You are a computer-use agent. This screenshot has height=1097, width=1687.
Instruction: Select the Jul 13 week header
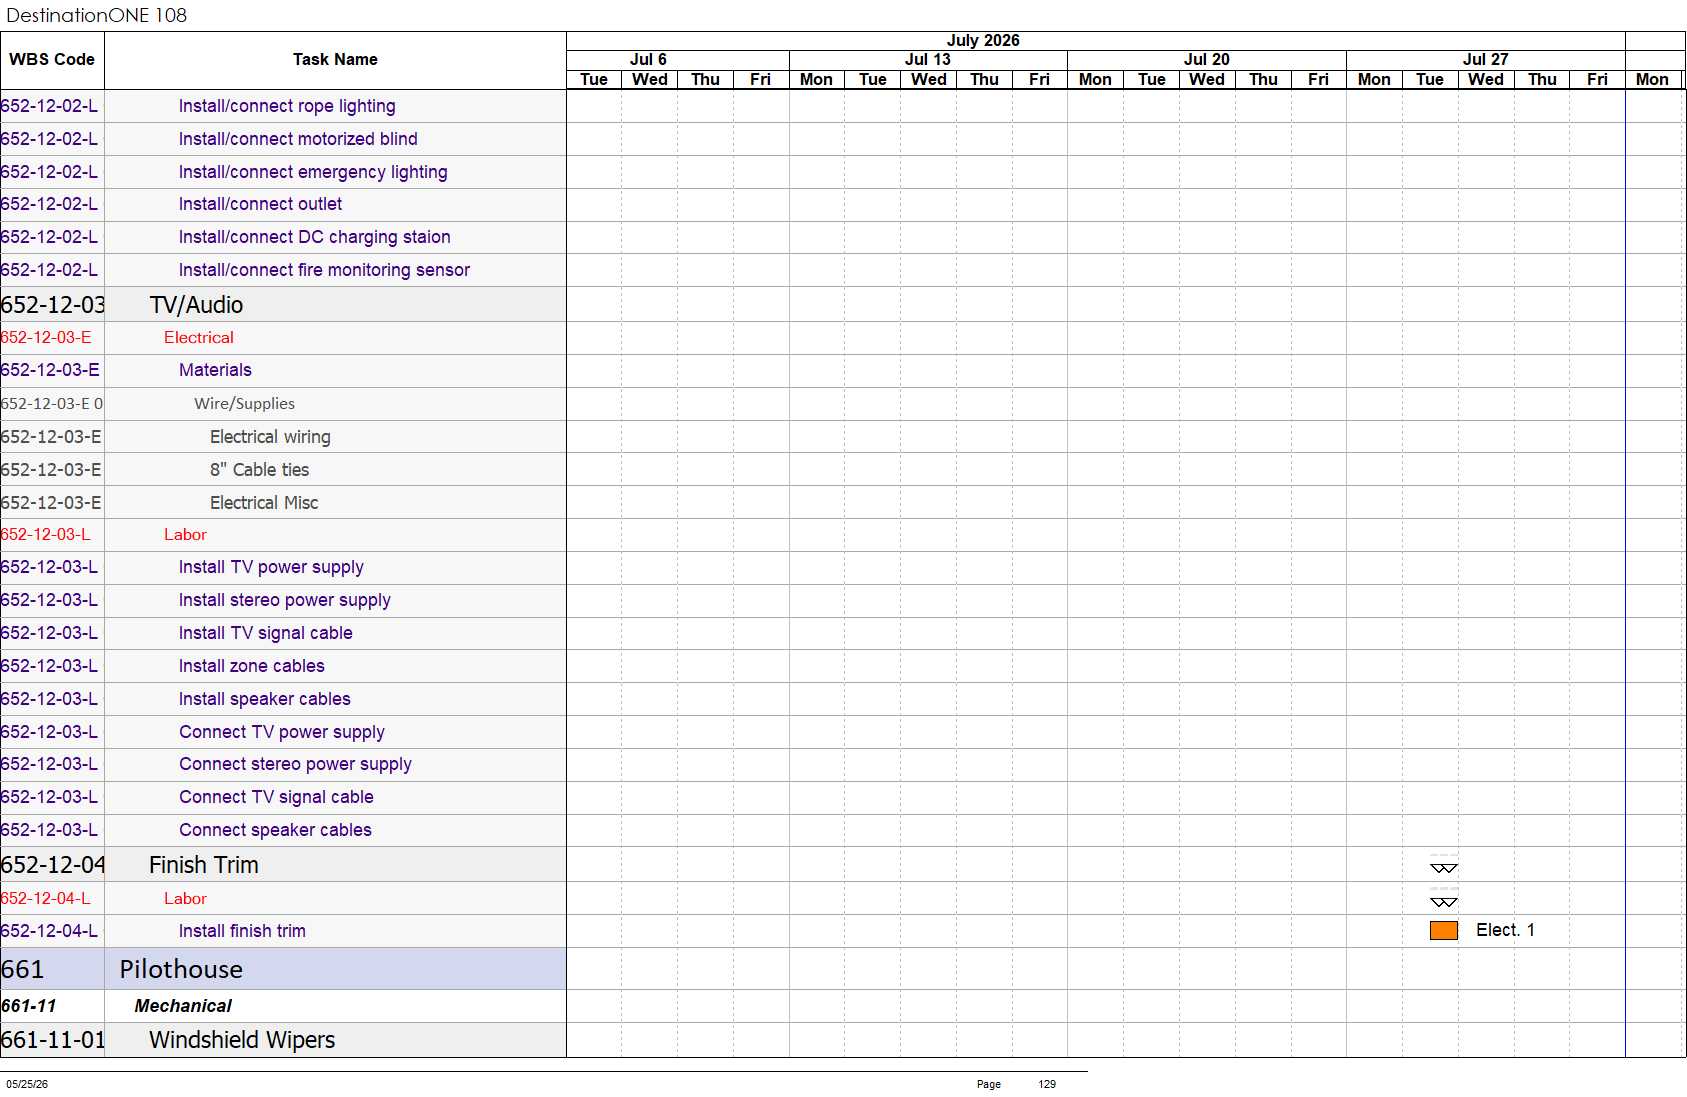(x=928, y=60)
